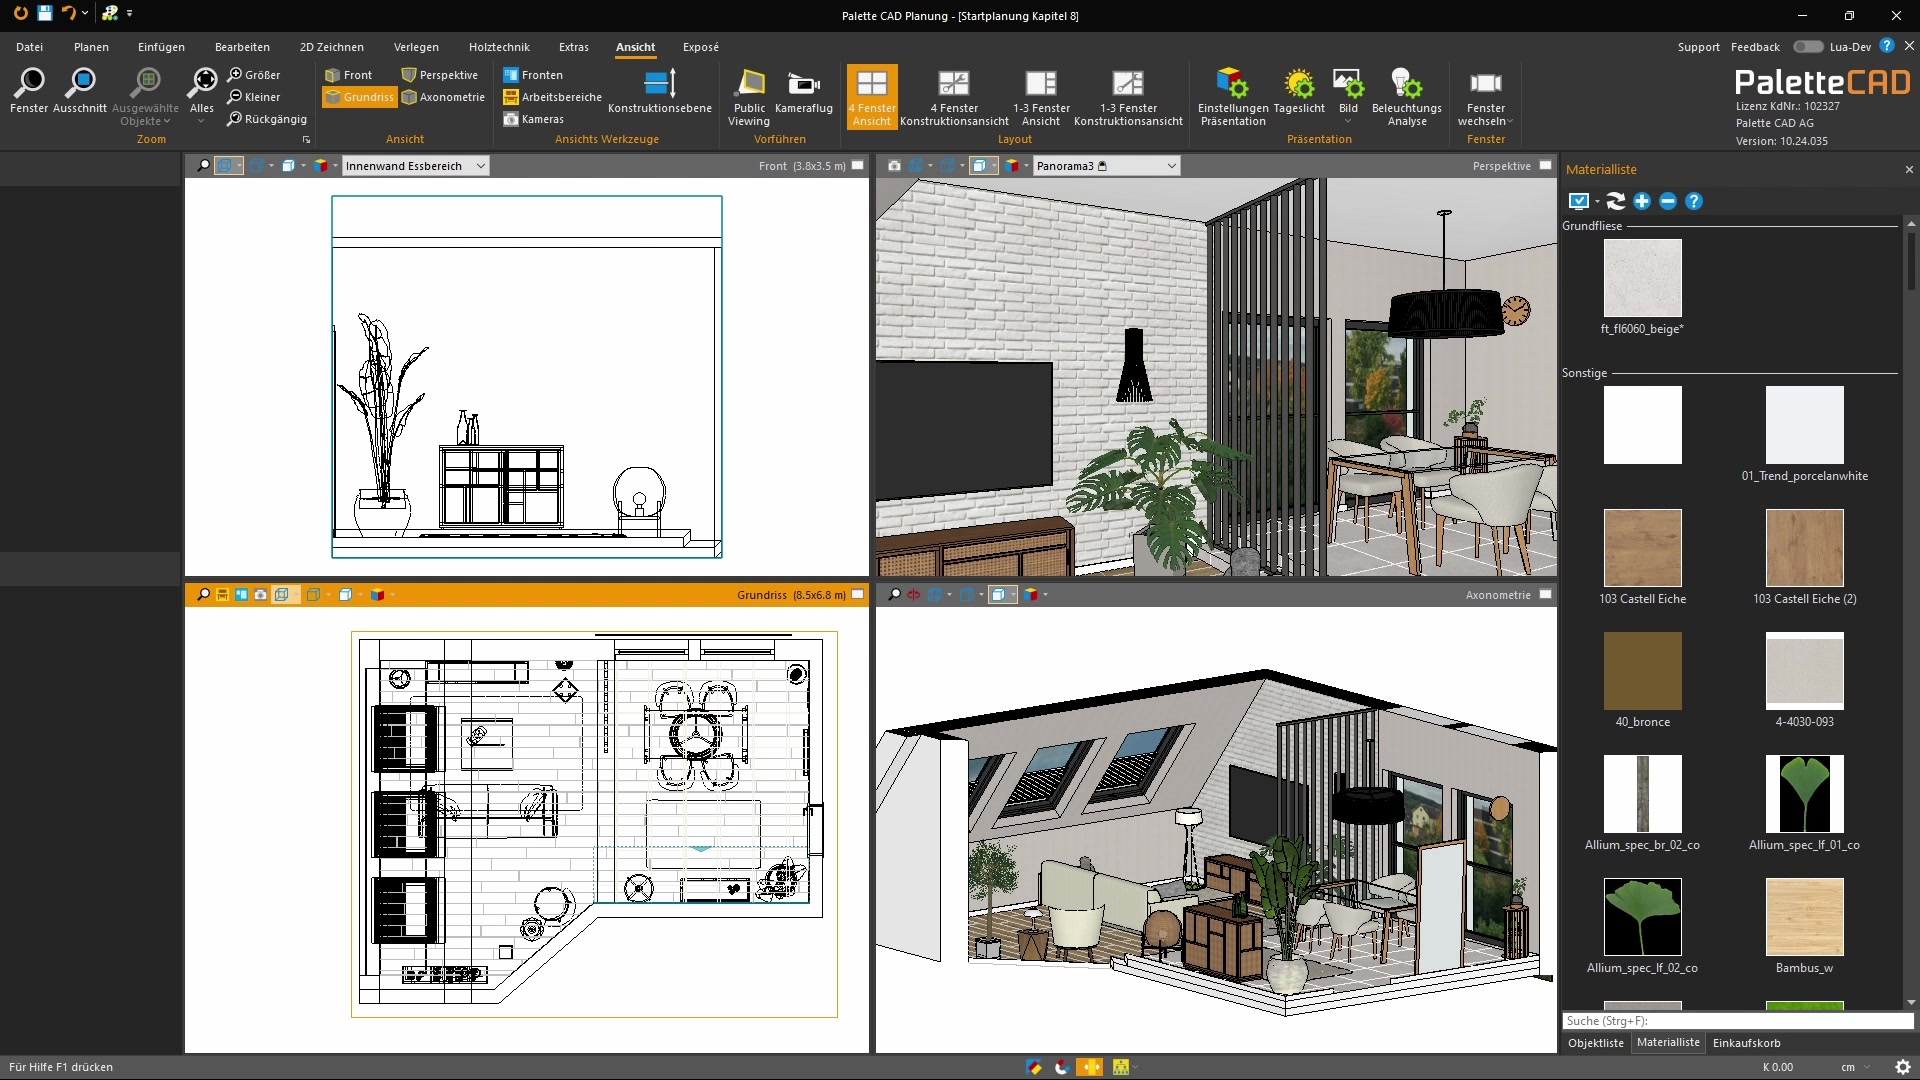Open Materialliste help icon
Image resolution: width=1920 pixels, height=1080 pixels.
[1694, 201]
